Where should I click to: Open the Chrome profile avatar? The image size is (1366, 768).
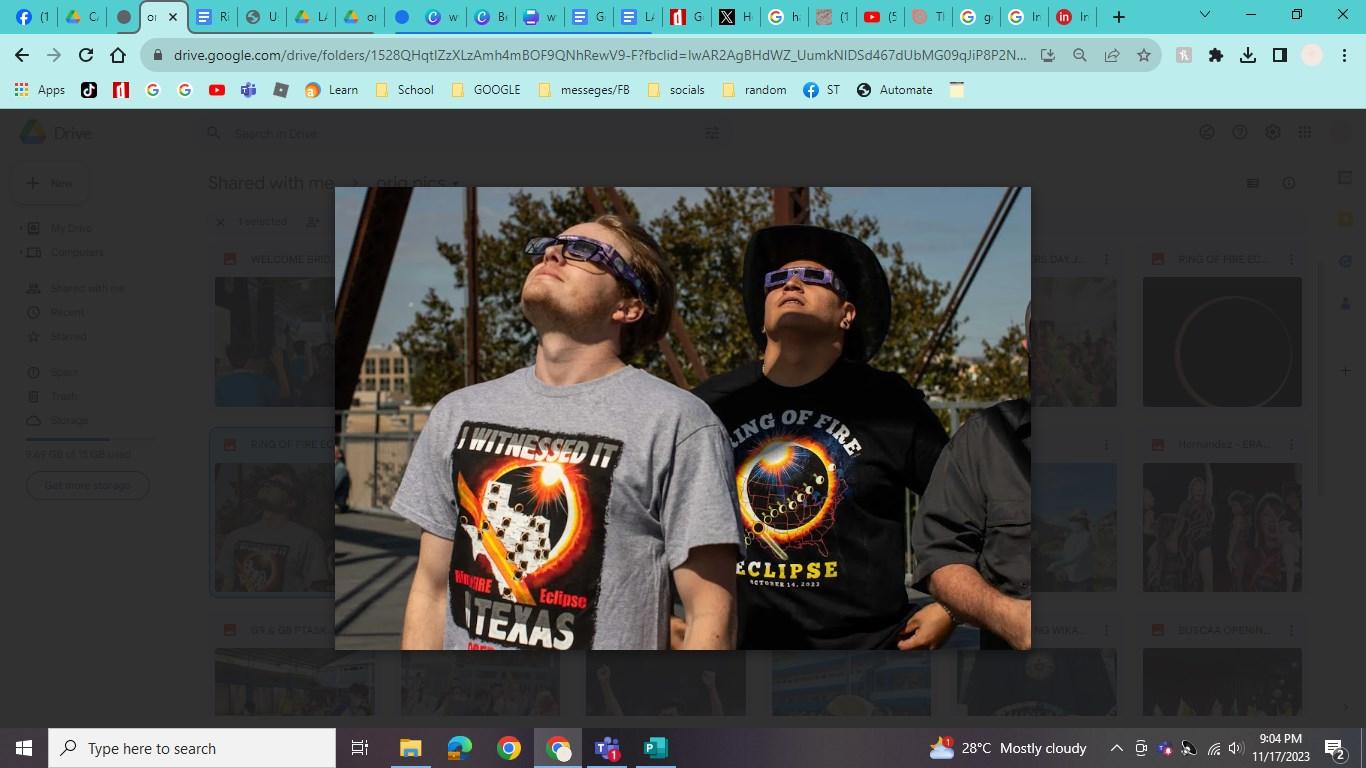(x=1312, y=56)
